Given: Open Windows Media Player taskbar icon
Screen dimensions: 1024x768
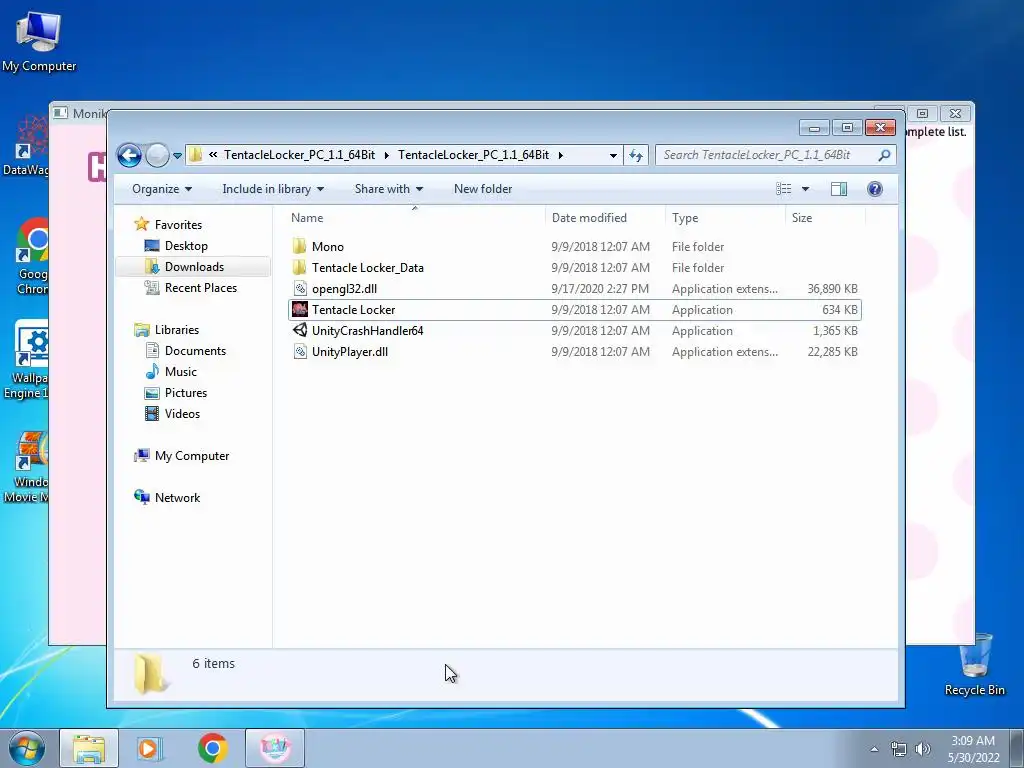Looking at the screenshot, I should 150,748.
